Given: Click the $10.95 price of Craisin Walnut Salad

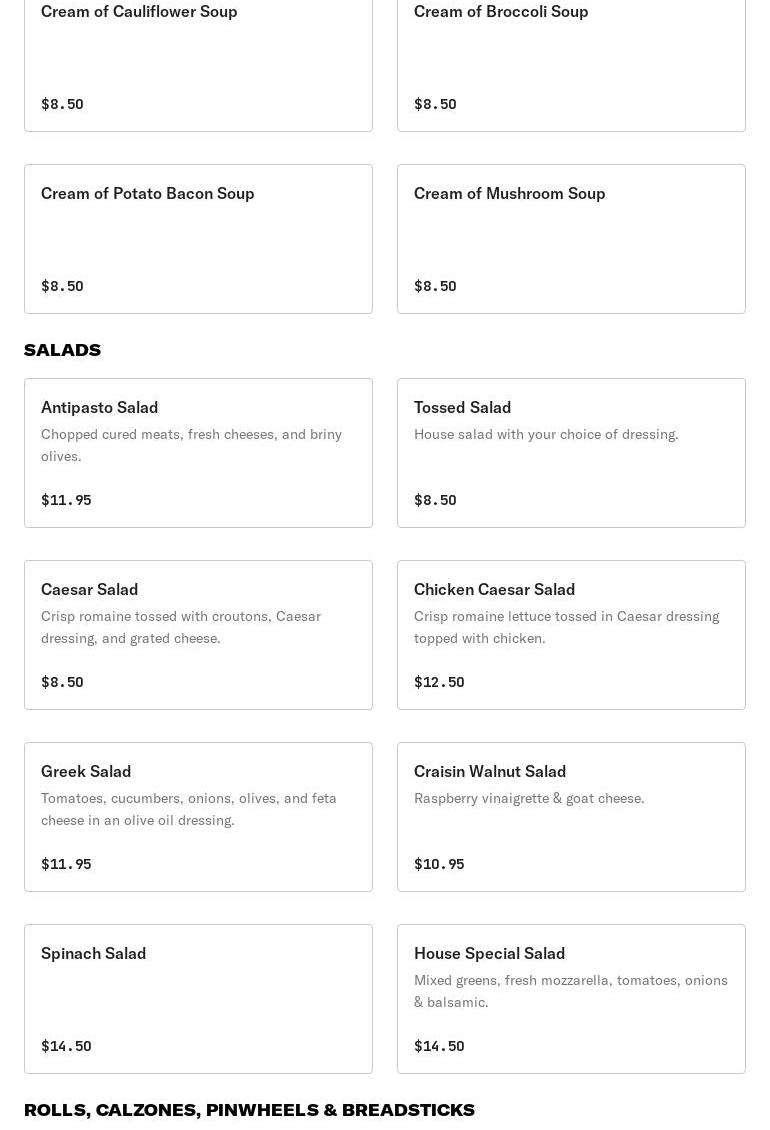Looking at the screenshot, I should tap(439, 864).
